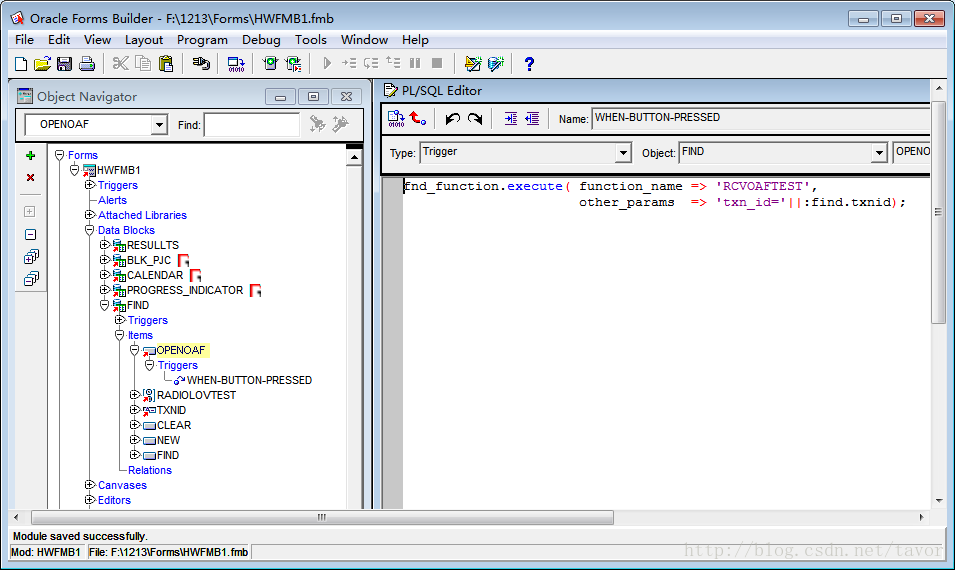Image resolution: width=955 pixels, height=570 pixels.
Task: Select the Alerts node
Action: (x=113, y=200)
